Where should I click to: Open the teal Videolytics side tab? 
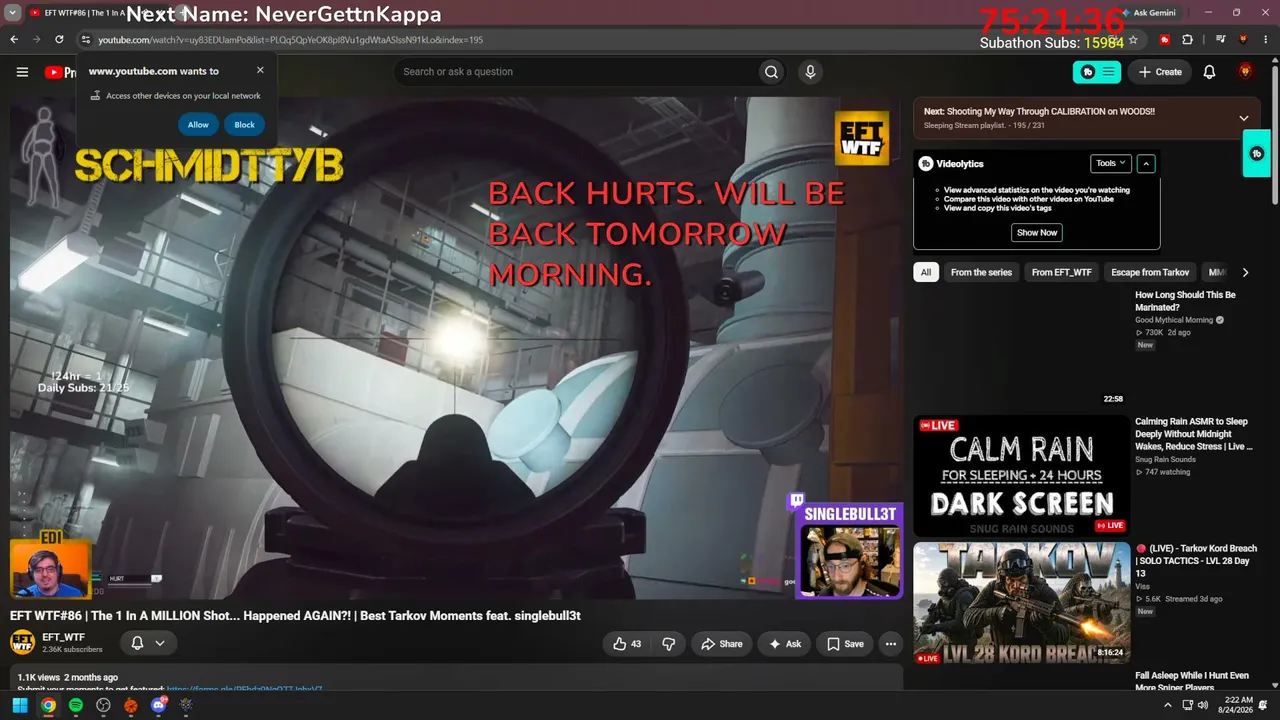tap(1257, 154)
